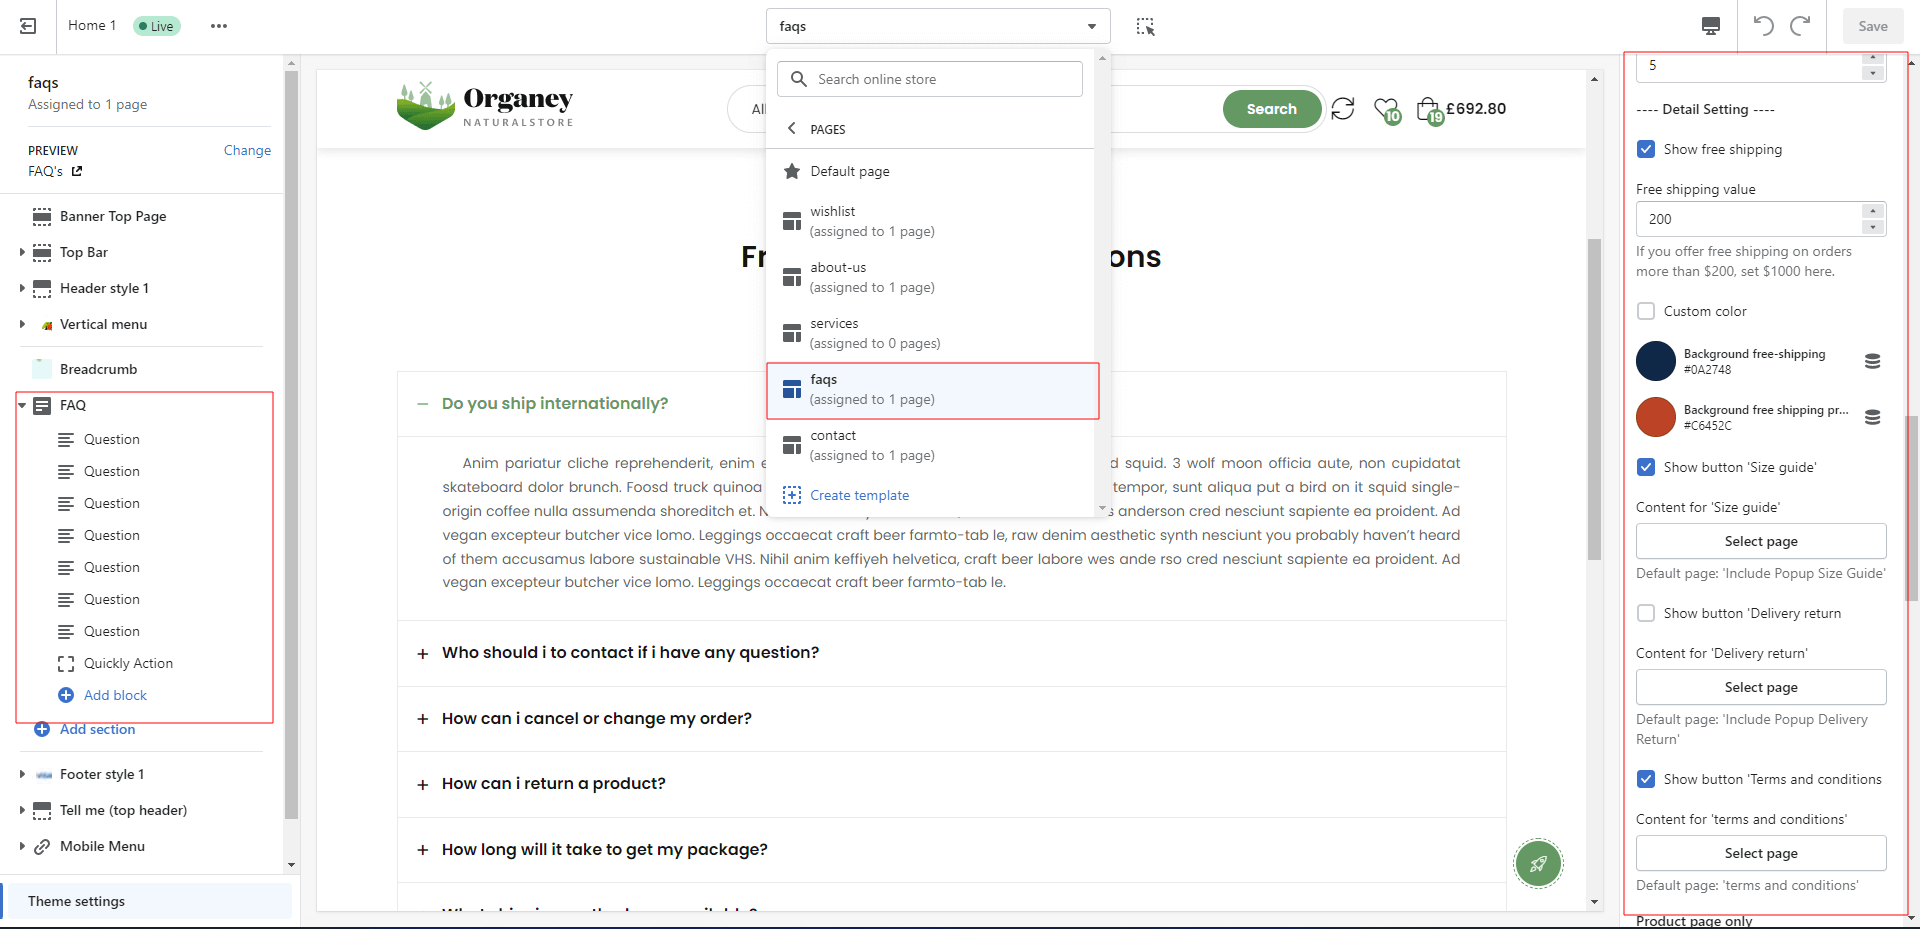Expand the Header style 1 section

[x=22, y=288]
